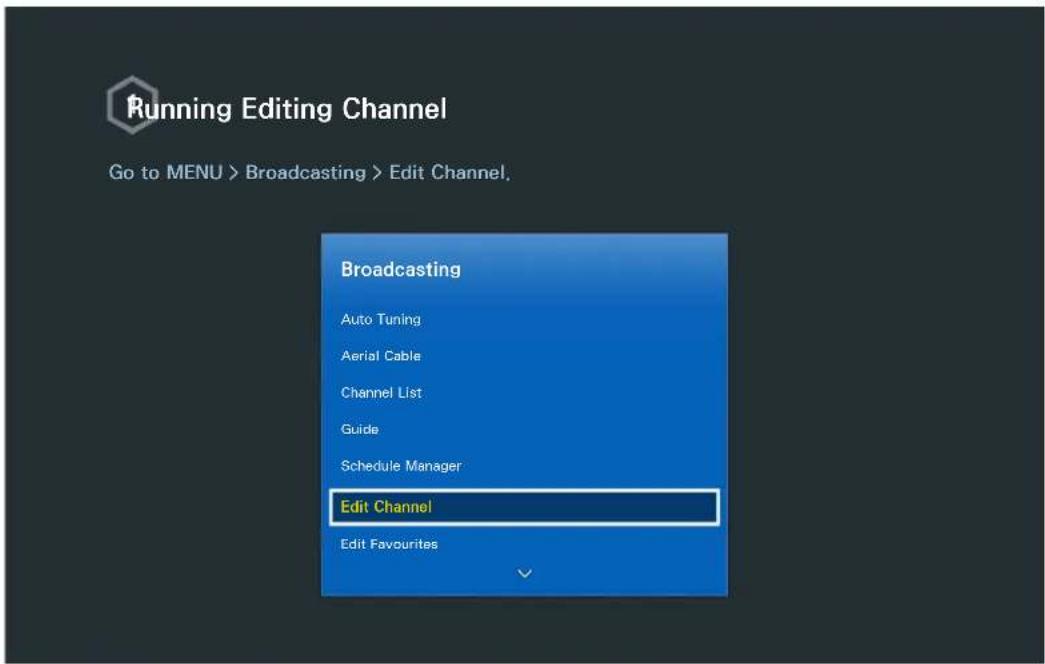The height and width of the screenshot is (664, 1045).
Task: Click the Running Editing Channel heading
Action: click(287, 109)
